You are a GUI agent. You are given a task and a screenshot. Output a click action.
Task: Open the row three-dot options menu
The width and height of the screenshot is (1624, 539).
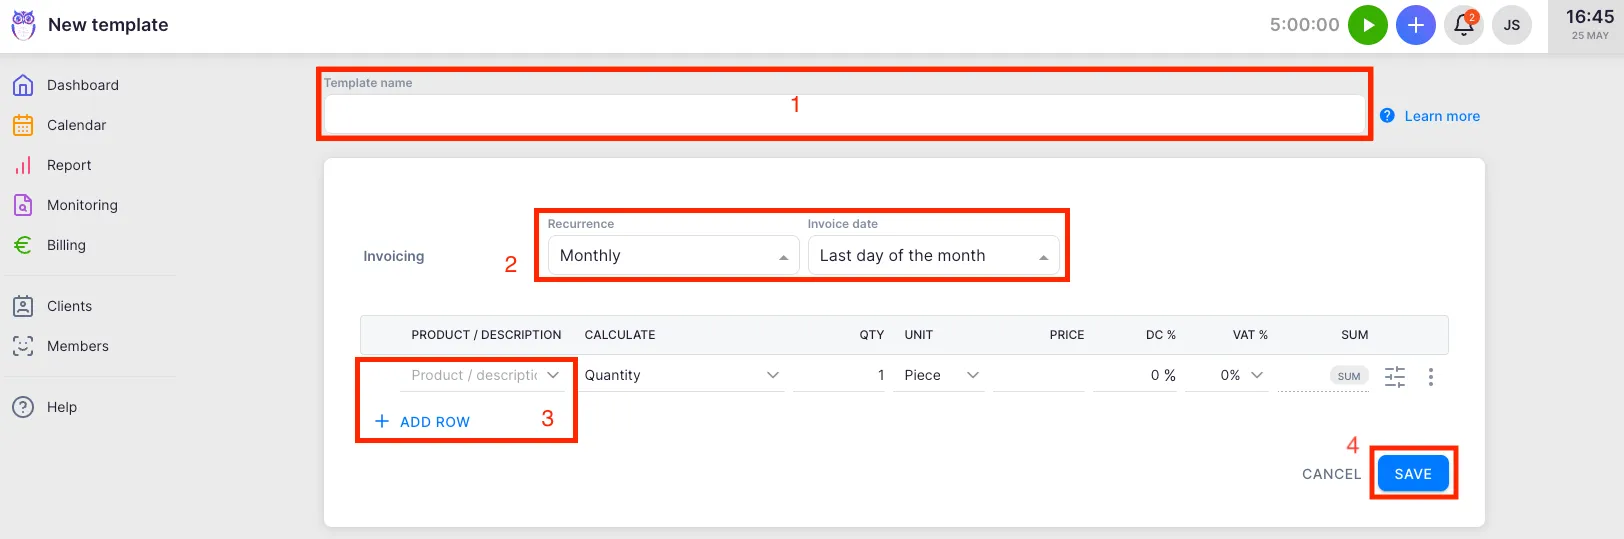1430,376
